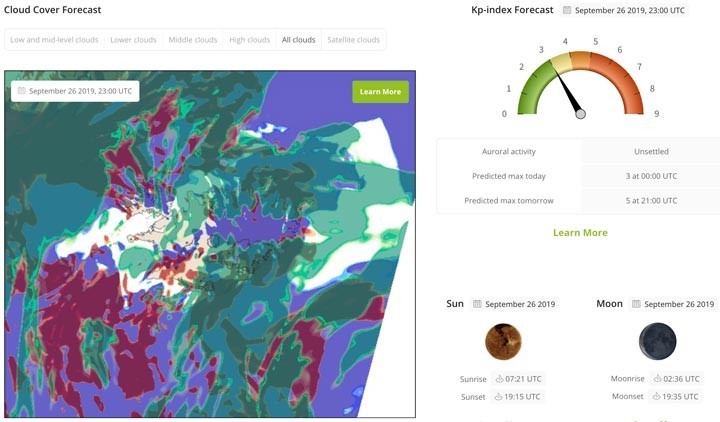Click the calendar icon beside the Moon date
Screen dimensions: 720x422
[637, 304]
